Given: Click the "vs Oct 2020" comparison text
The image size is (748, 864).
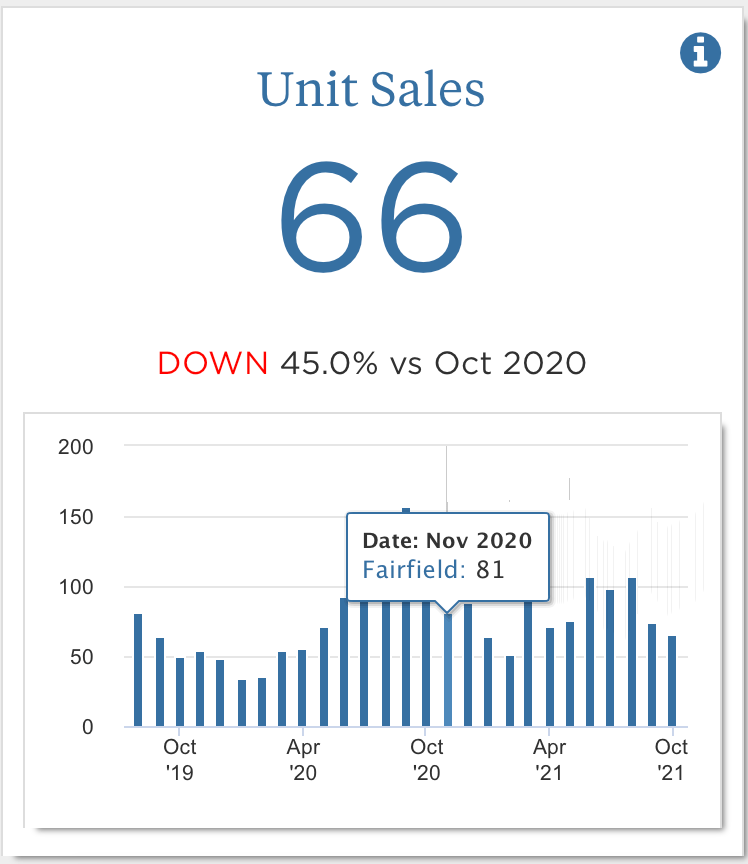Looking at the screenshot, I should coord(486,363).
